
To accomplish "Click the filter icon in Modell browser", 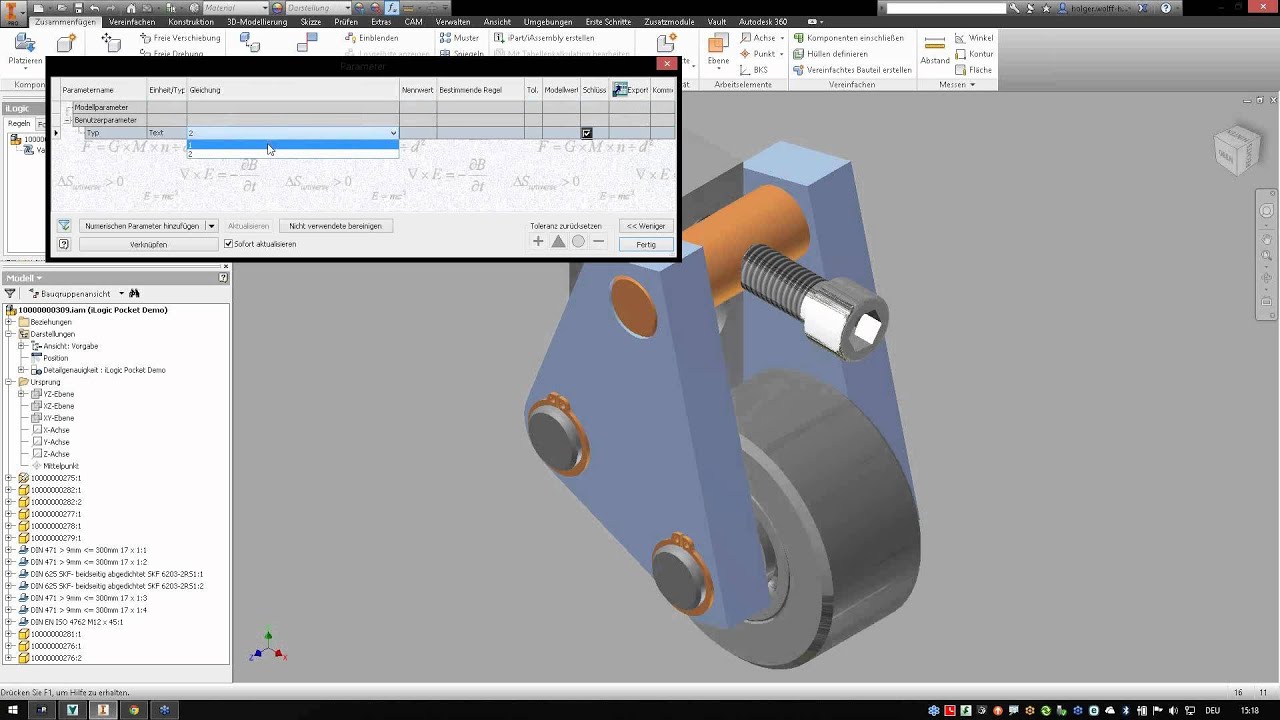I will tap(10, 294).
